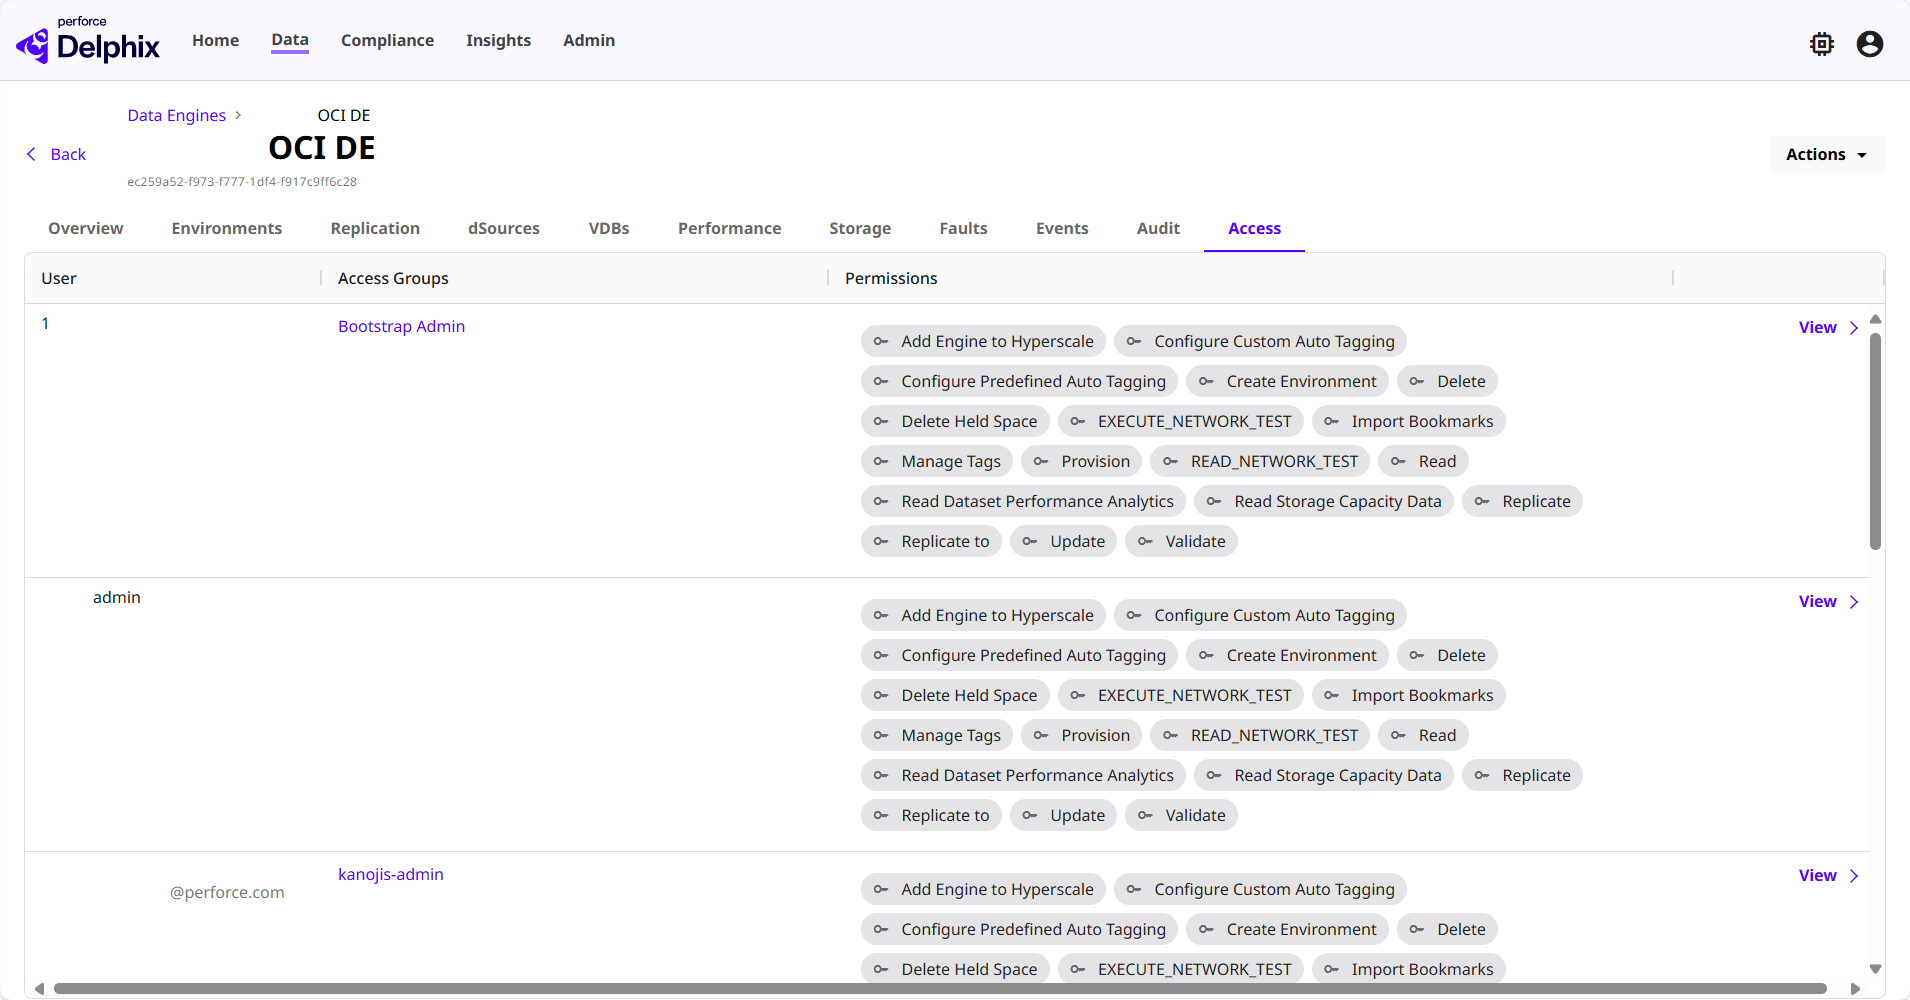Click breadcrumb chevron after Data Engines

(x=238, y=115)
